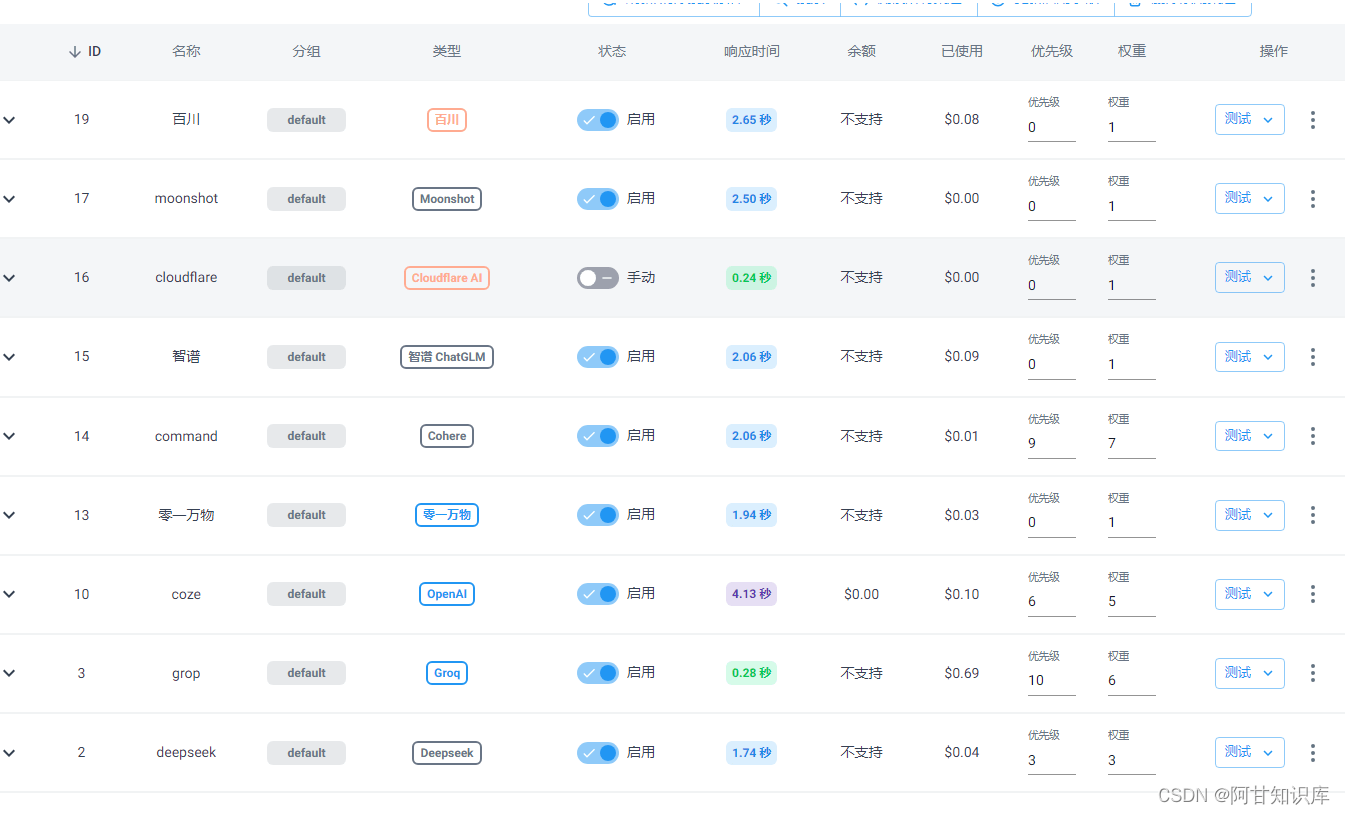
Task: Expand the grop row details chevron
Action: coord(9,673)
